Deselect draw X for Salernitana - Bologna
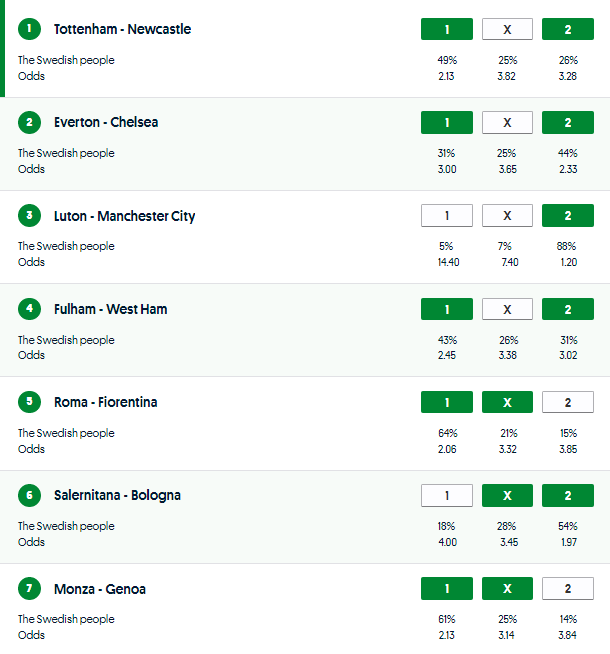610x654 pixels. pos(507,495)
